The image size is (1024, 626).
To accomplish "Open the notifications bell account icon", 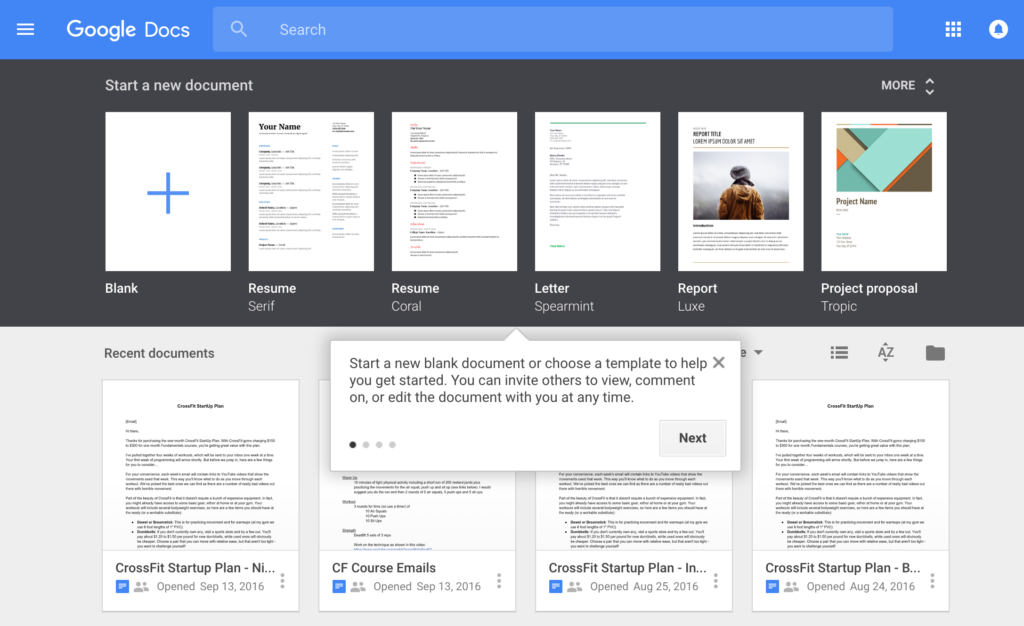I will pyautogui.click(x=998, y=29).
